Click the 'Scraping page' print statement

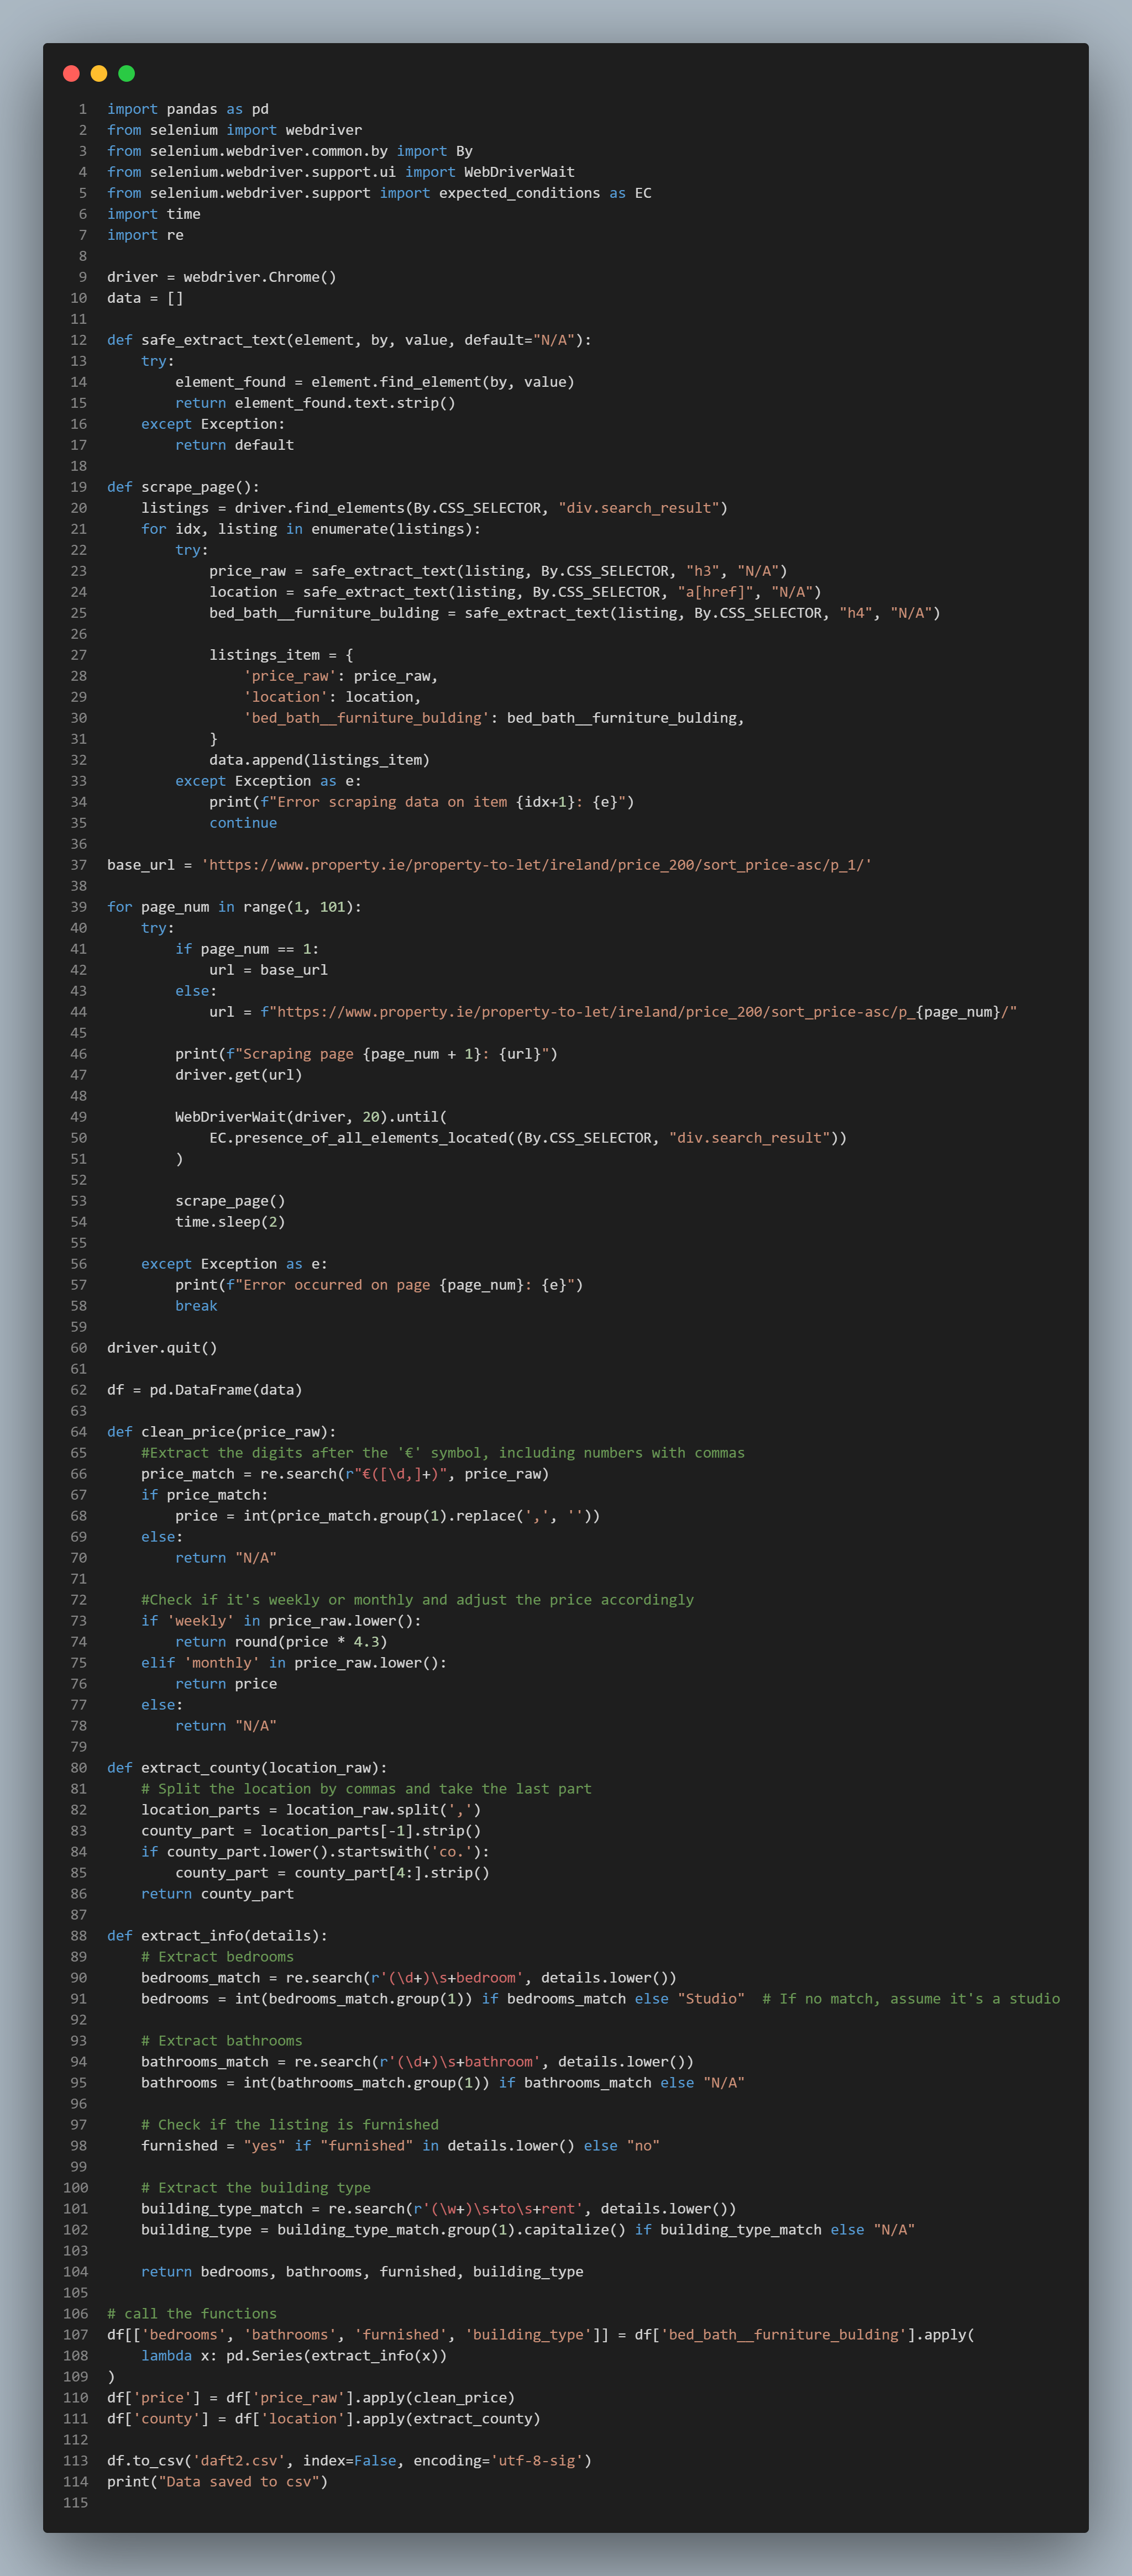(x=366, y=1054)
